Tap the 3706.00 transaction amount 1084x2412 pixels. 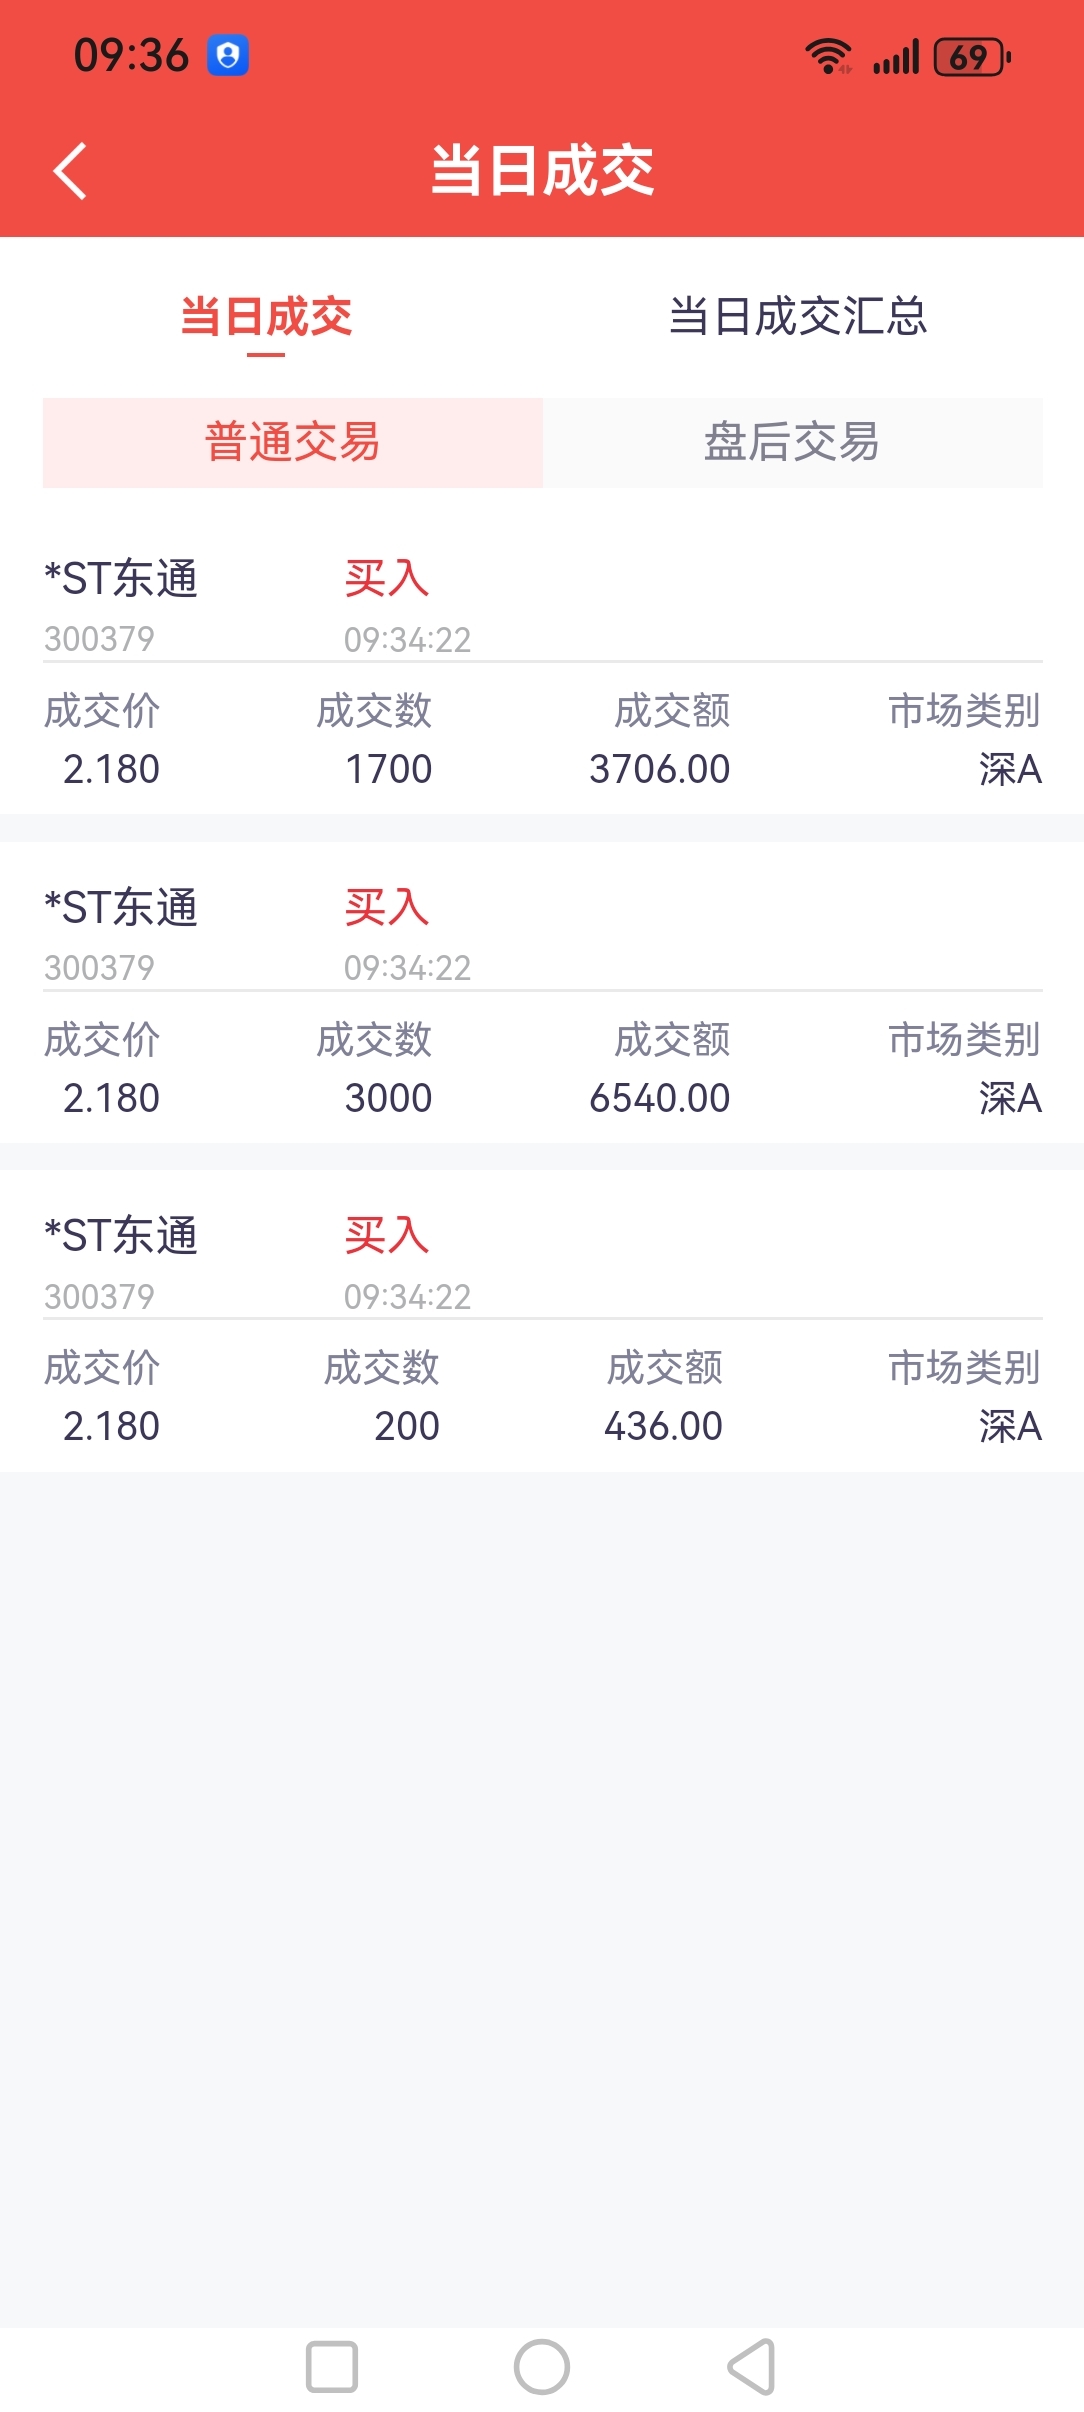[x=659, y=769]
